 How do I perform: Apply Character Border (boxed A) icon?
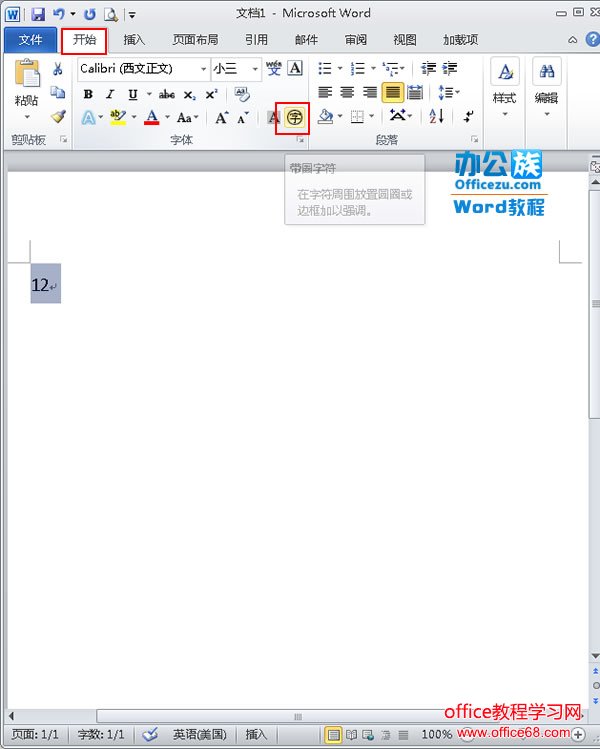295,68
